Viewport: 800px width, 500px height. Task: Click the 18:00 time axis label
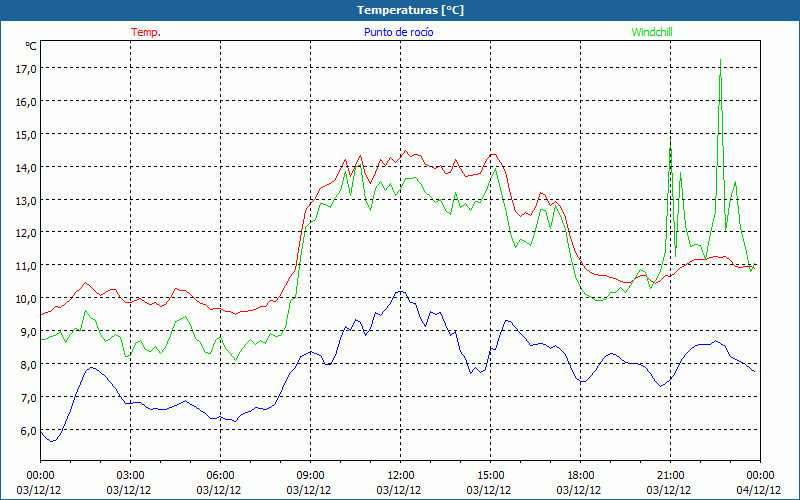[581, 476]
